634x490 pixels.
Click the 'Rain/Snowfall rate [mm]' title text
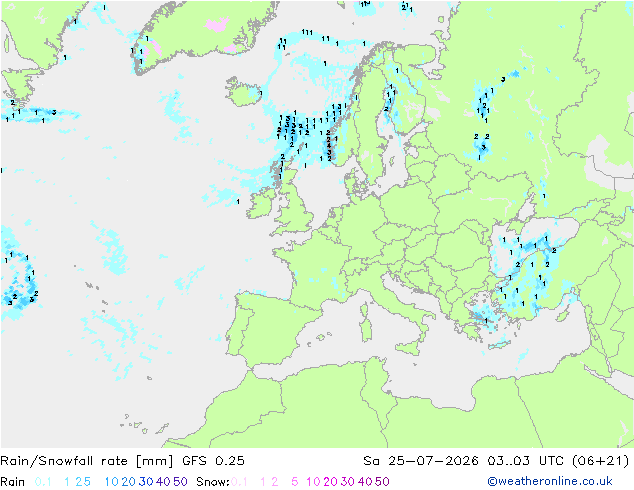point(87,461)
